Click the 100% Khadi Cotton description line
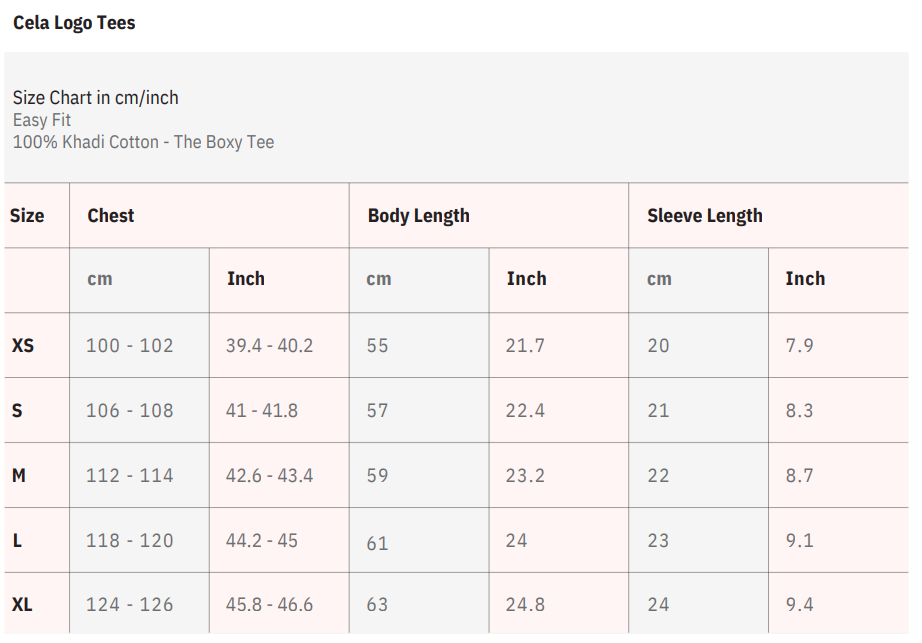This screenshot has height=643, width=922. pos(143,142)
